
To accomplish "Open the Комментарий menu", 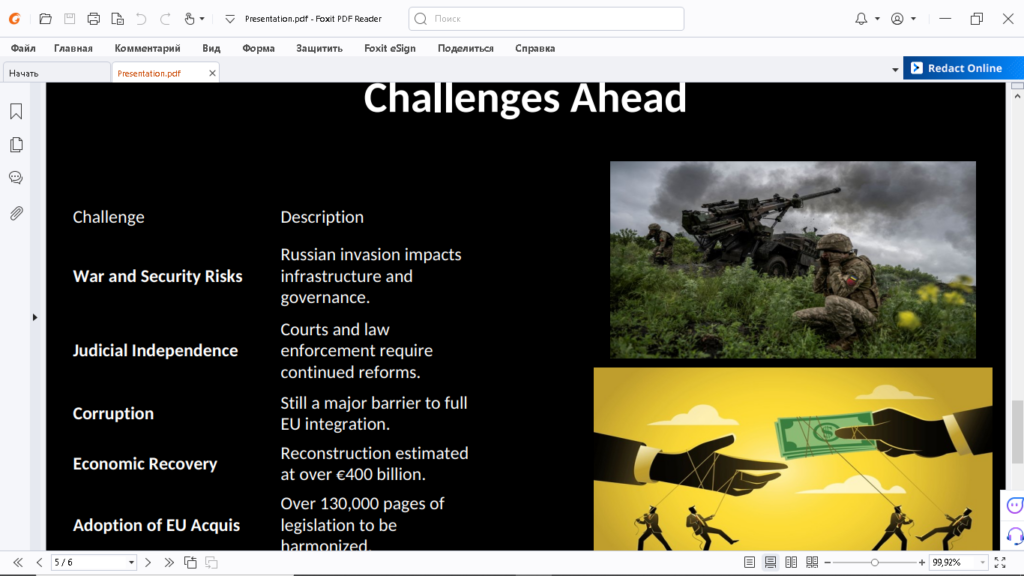I will click(x=147, y=48).
